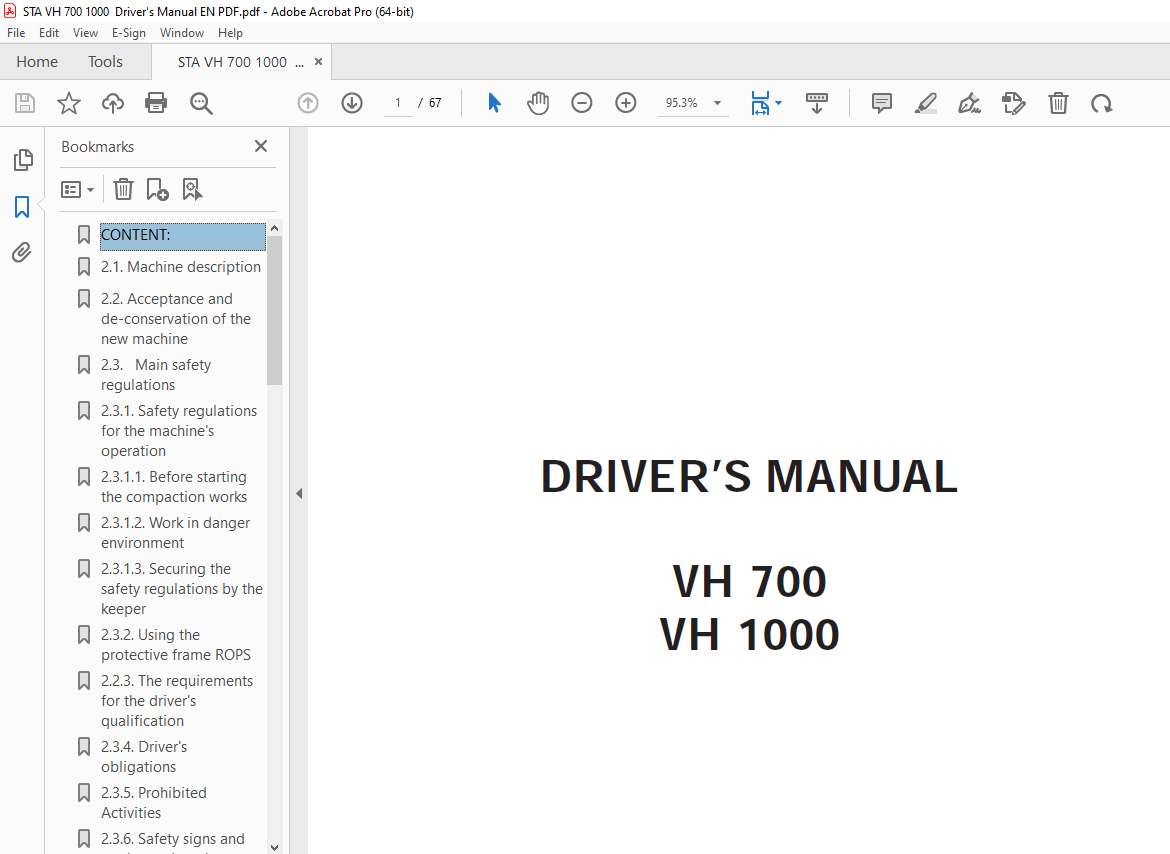Image resolution: width=1170 pixels, height=854 pixels.
Task: Click the delete trash icon in toolbar
Action: [1058, 103]
